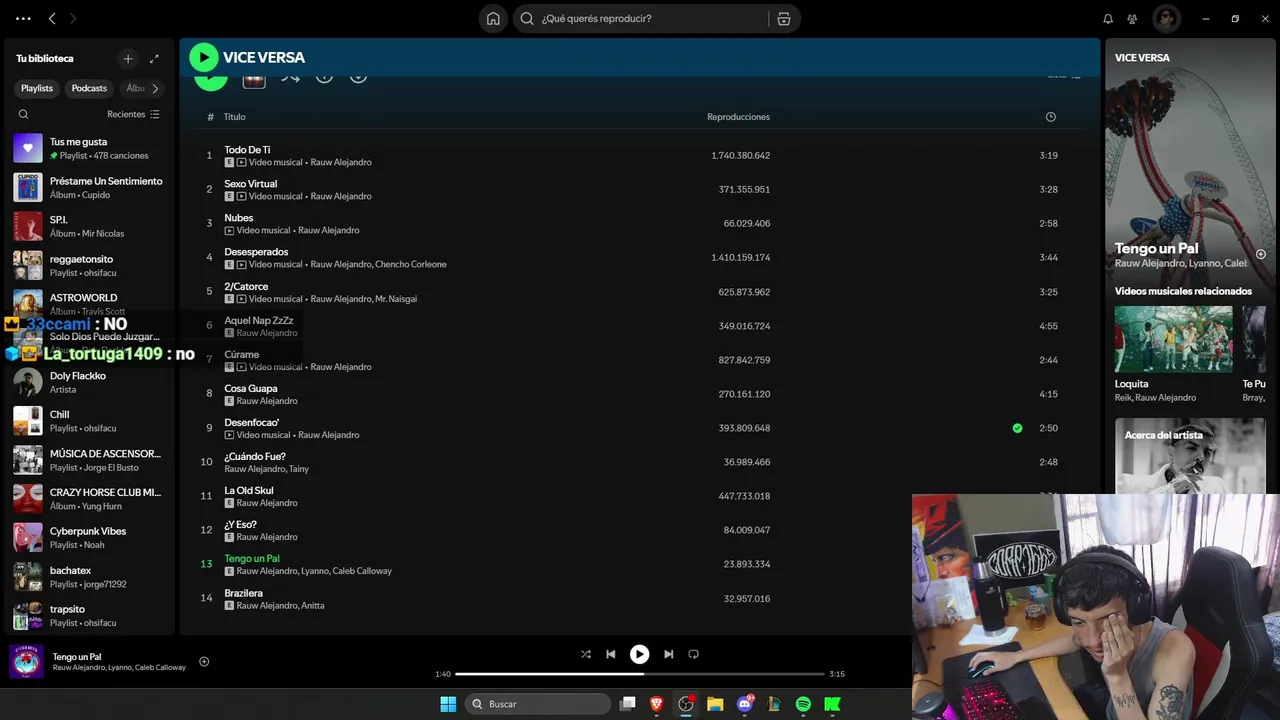
Task: Sort by the Título column header
Action: pyautogui.click(x=234, y=117)
